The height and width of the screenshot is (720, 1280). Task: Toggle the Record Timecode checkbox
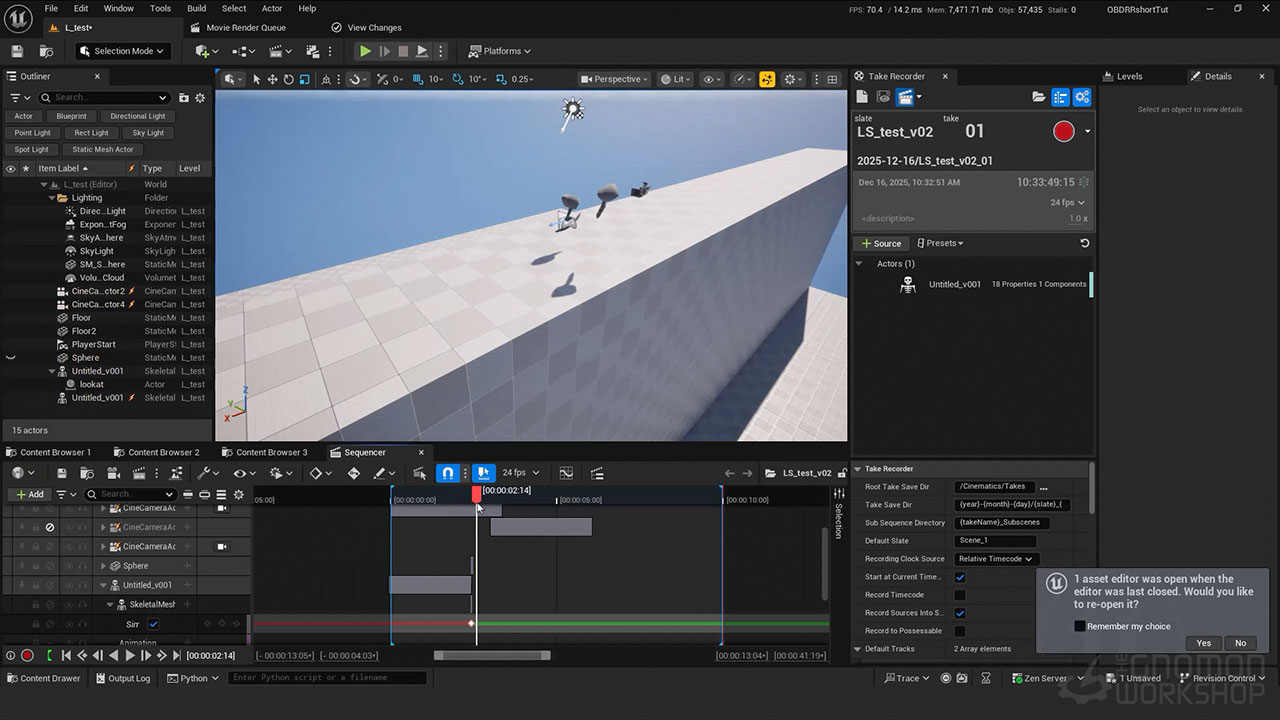click(960, 595)
